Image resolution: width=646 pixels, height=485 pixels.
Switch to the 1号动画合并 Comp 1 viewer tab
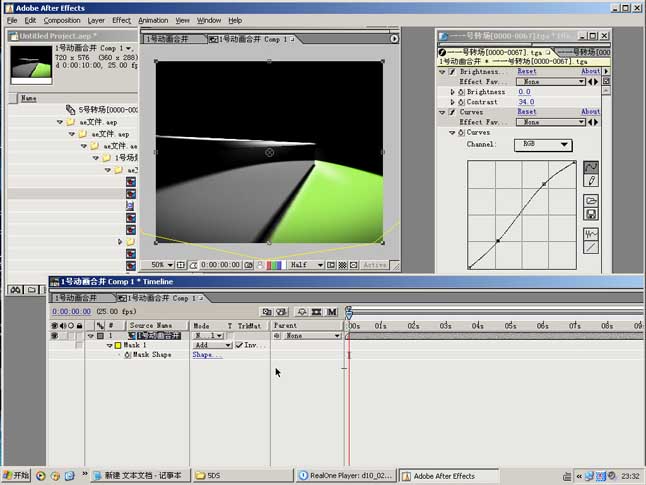(x=252, y=39)
